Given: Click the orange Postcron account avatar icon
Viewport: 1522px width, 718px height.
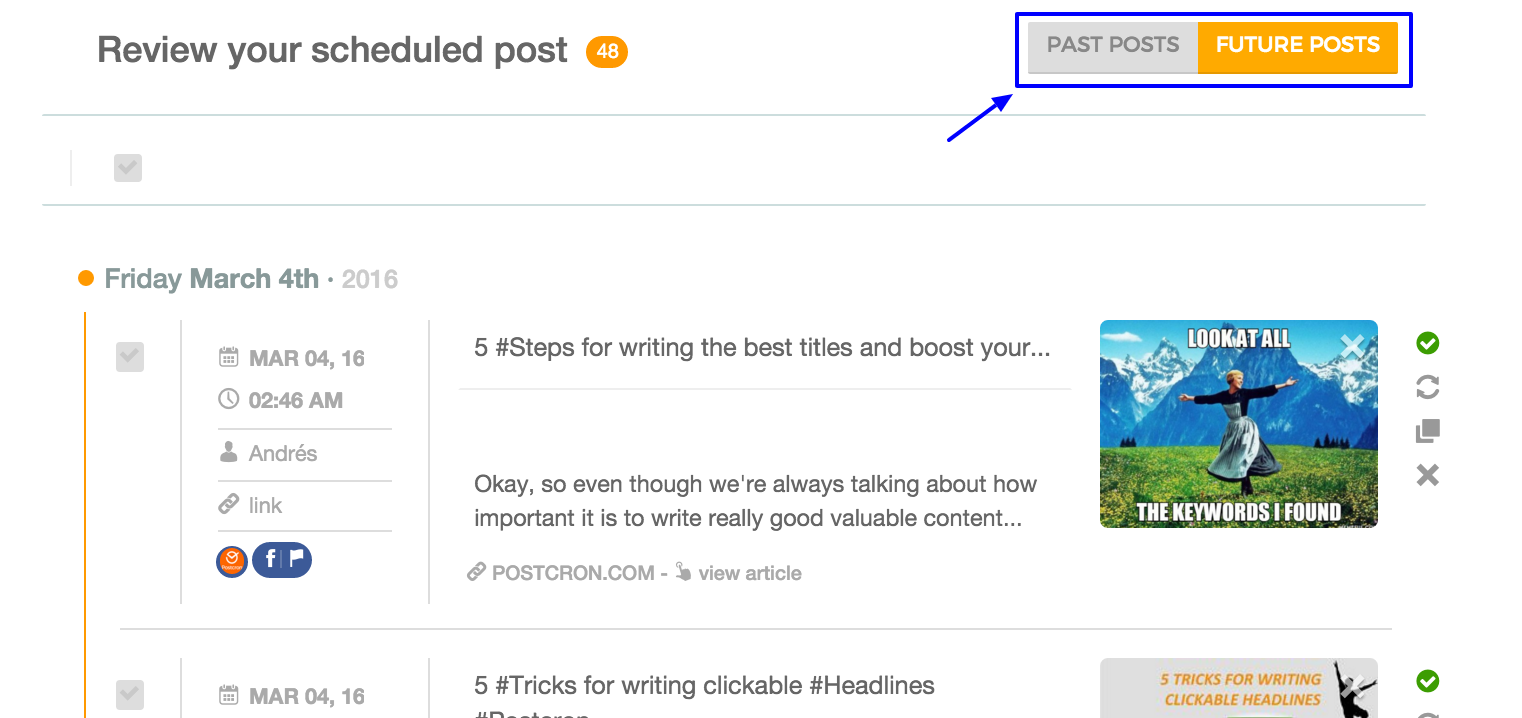Looking at the screenshot, I should (232, 560).
